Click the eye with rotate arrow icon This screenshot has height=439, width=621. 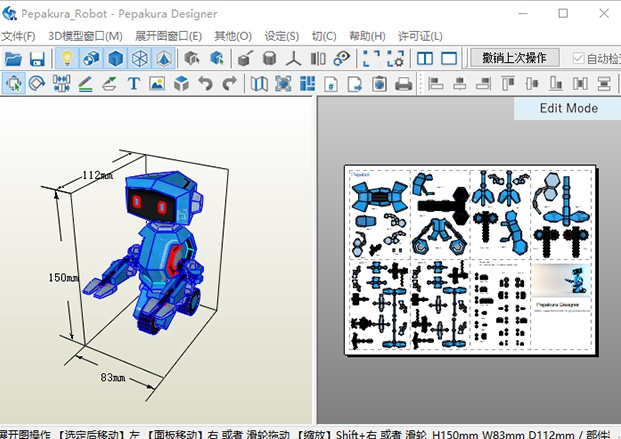pyautogui.click(x=342, y=59)
